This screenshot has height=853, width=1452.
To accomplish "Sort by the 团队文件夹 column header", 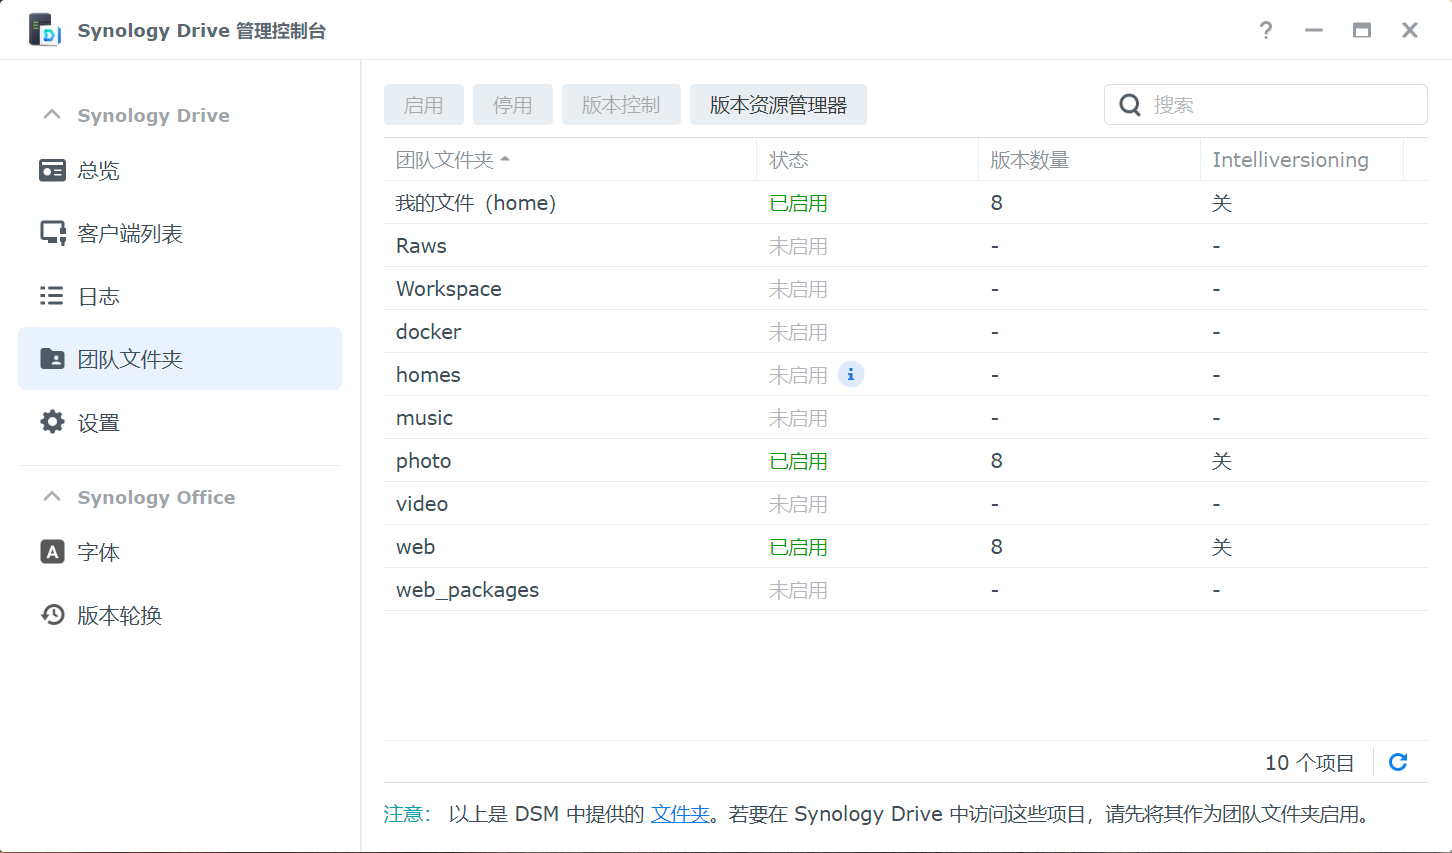I will [x=445, y=160].
